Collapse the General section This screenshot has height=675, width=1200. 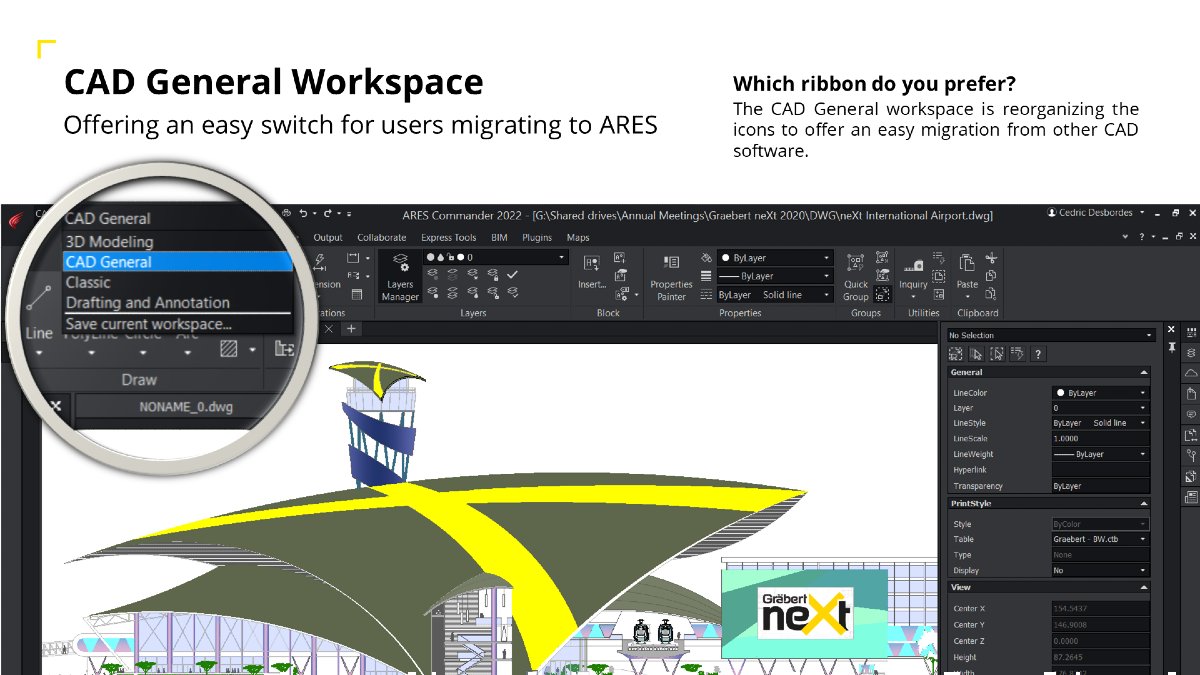click(1144, 372)
